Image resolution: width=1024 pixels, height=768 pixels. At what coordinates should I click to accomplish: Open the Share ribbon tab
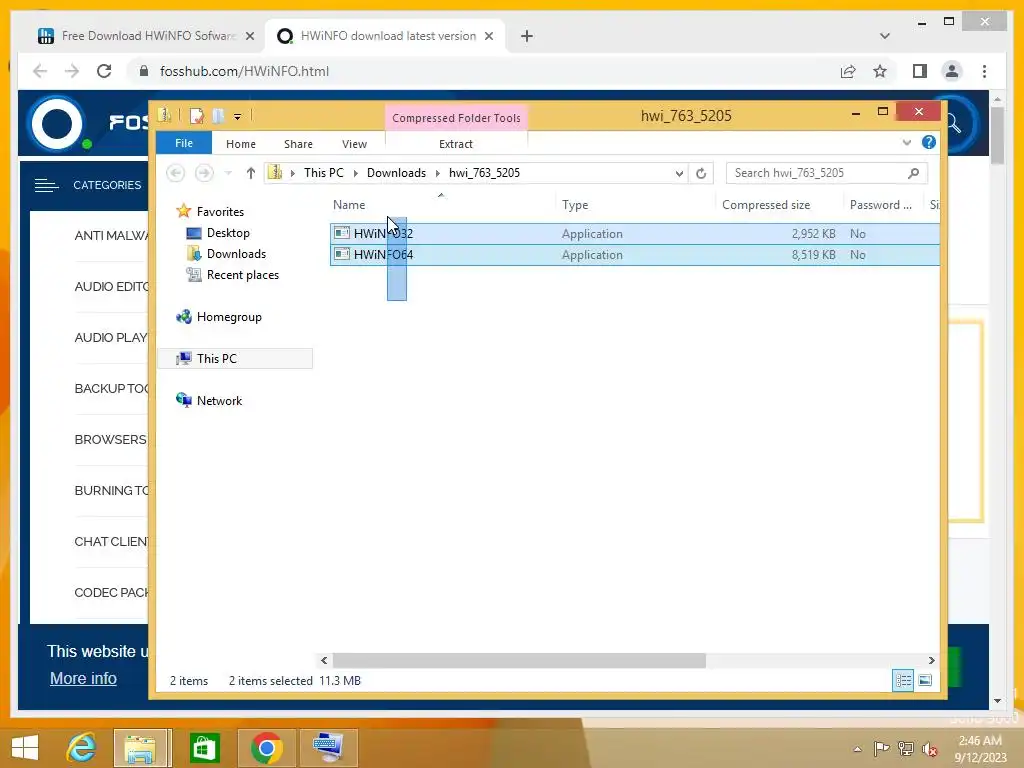pos(298,144)
